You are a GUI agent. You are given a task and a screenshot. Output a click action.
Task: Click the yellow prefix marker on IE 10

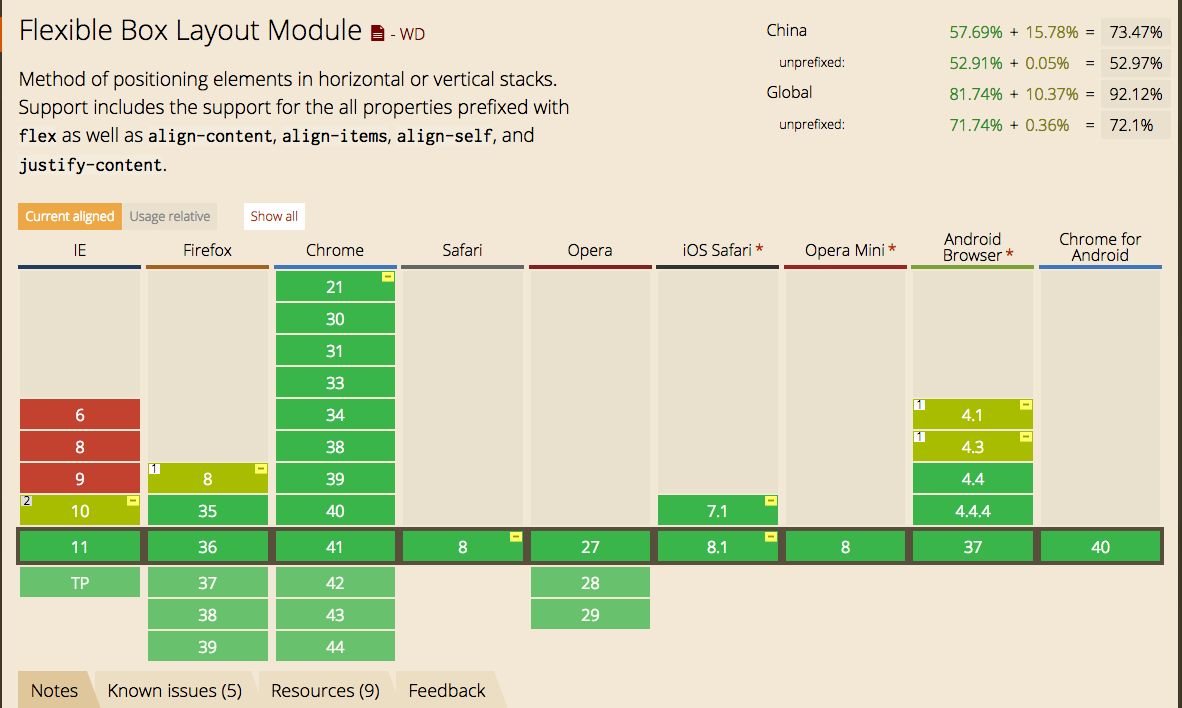pos(133,501)
